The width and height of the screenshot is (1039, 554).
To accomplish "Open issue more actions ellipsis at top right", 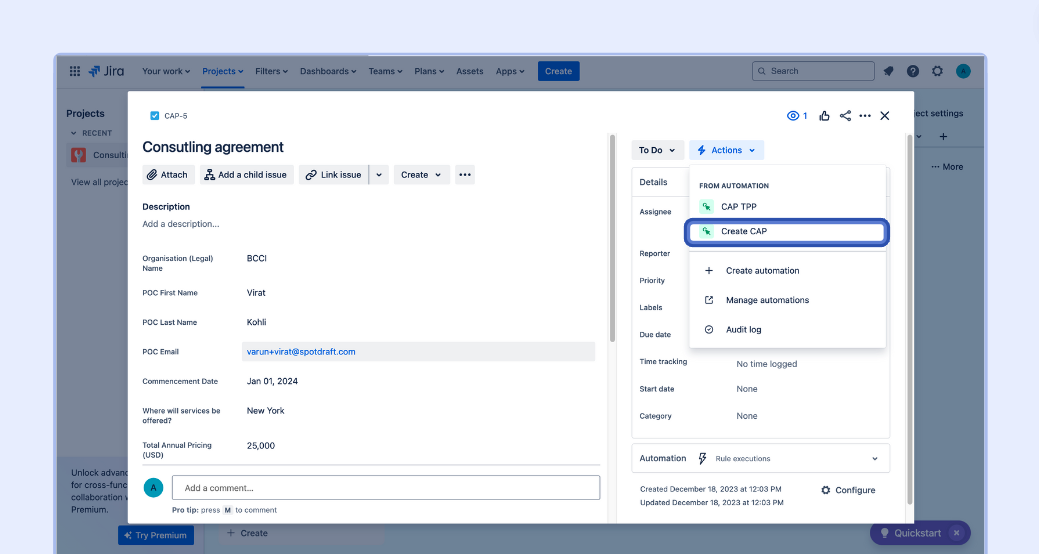I will pyautogui.click(x=865, y=116).
